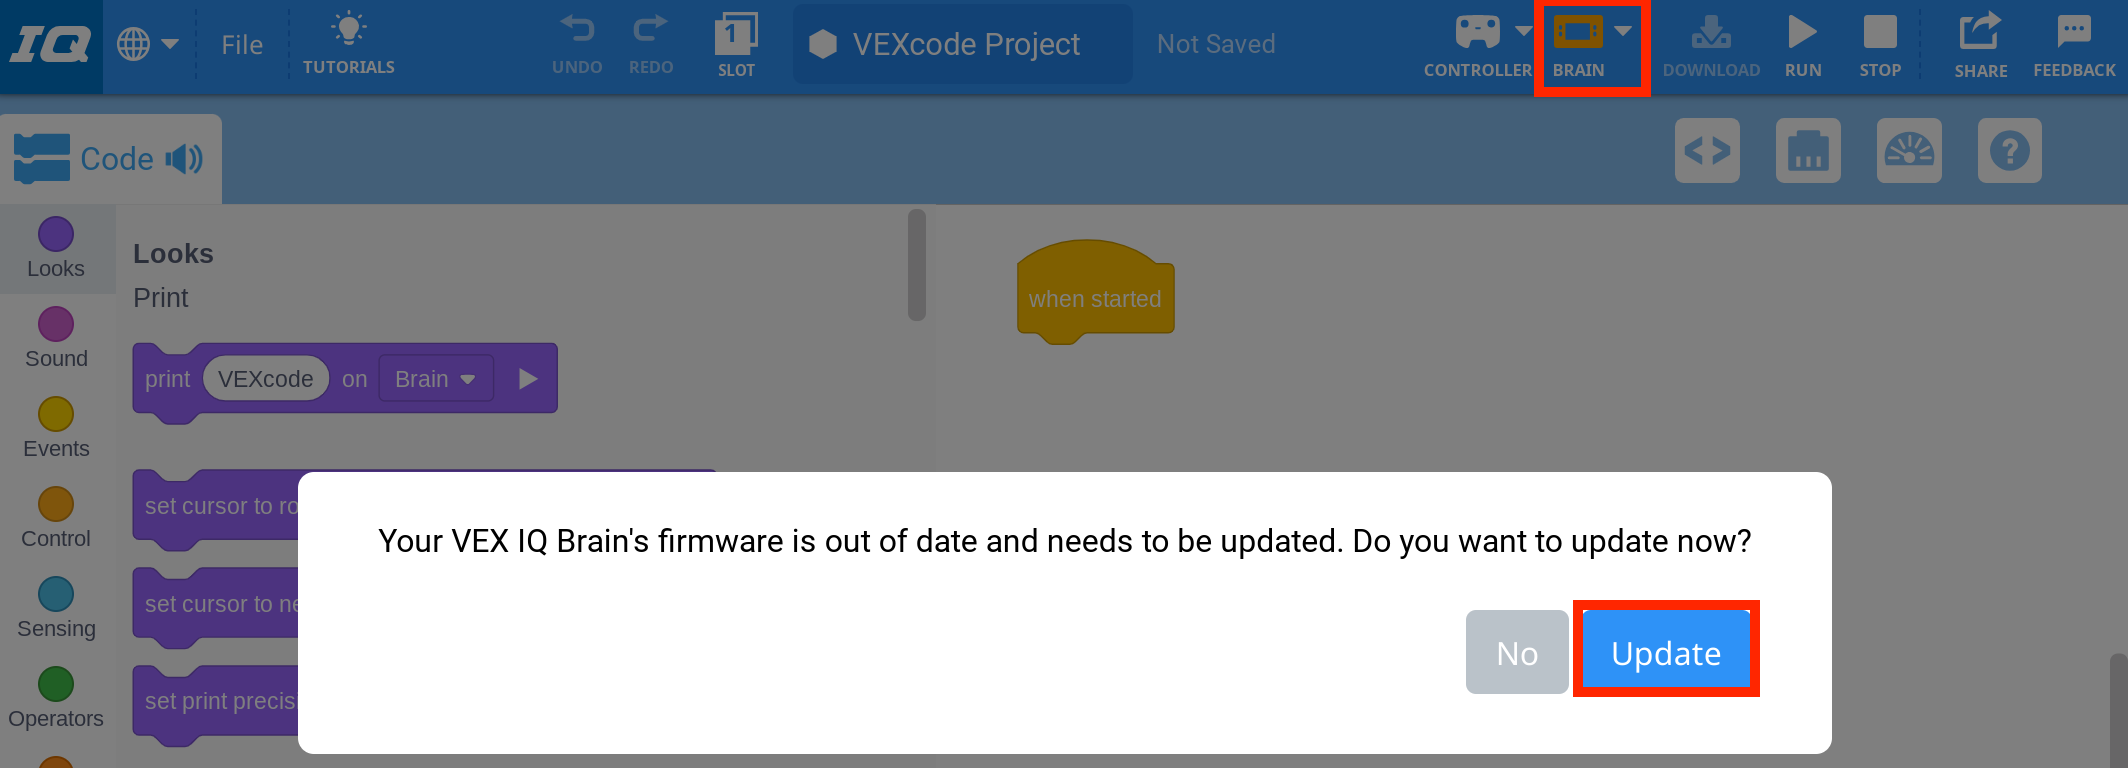Select the purple Sound category swatch
Viewport: 2128px width, 768px height.
[x=56, y=323]
